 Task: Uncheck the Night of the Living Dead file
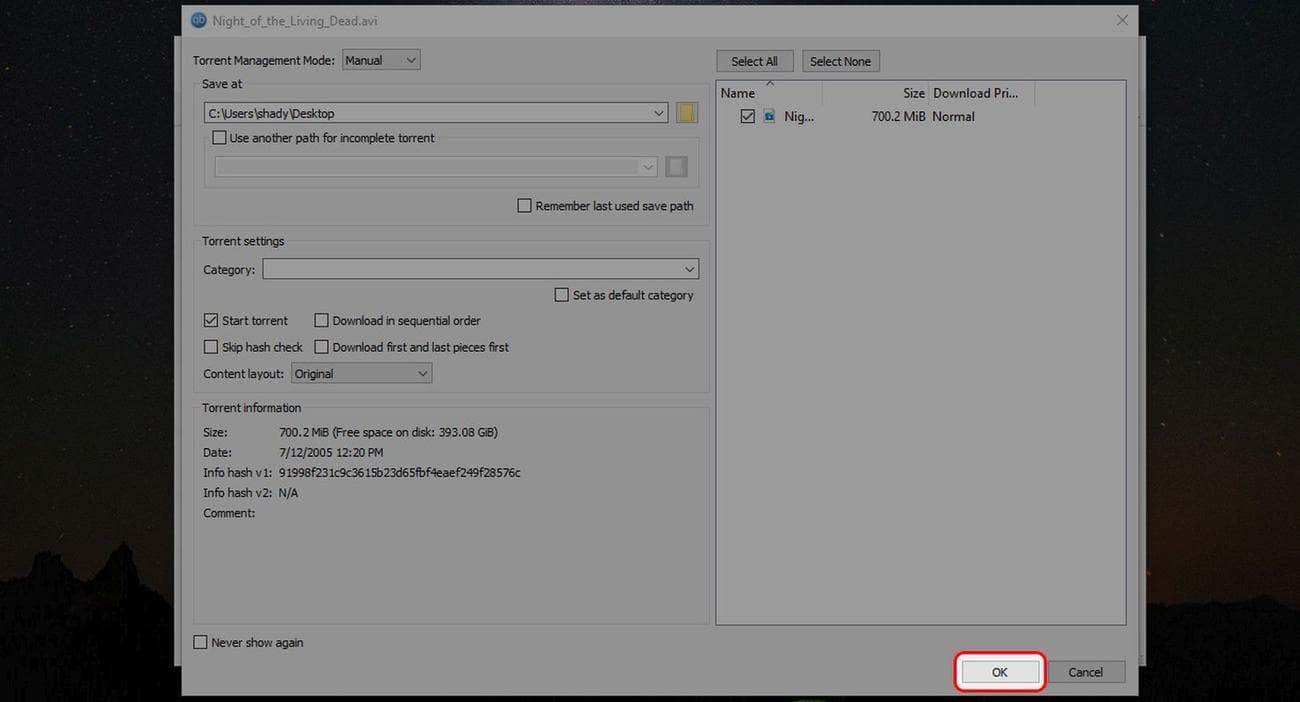(747, 117)
